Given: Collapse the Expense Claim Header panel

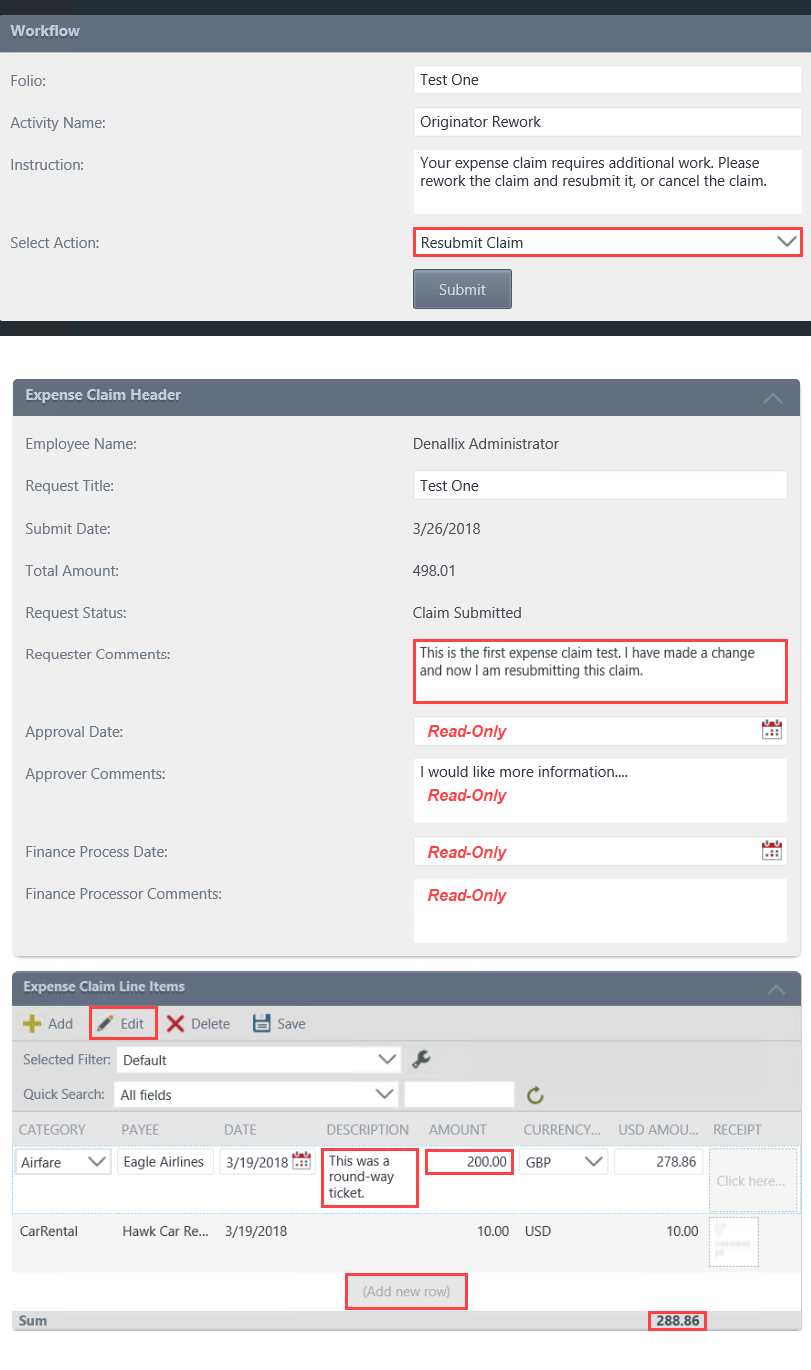Looking at the screenshot, I should (772, 397).
